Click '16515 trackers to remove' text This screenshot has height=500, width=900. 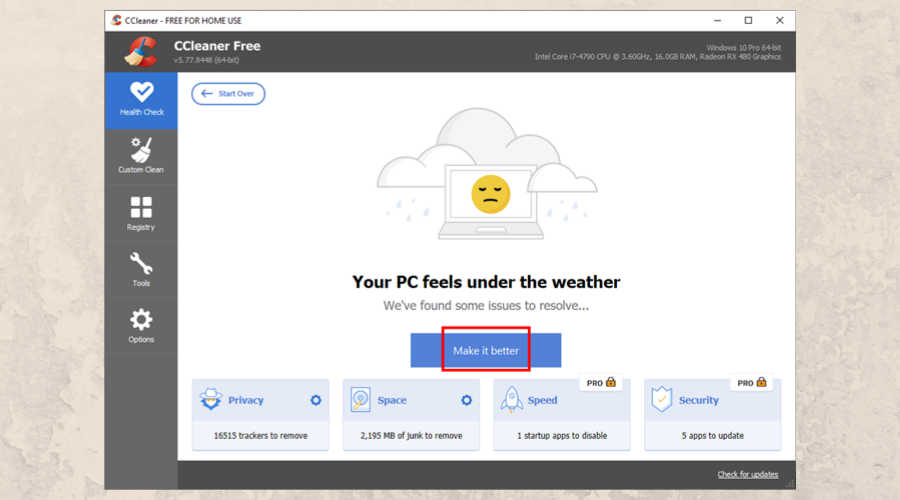click(x=261, y=436)
